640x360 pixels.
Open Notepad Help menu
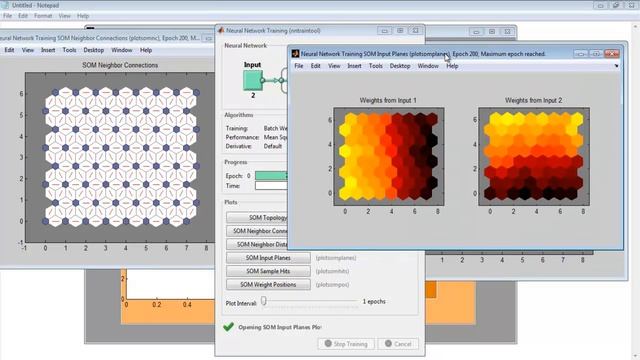83,16
